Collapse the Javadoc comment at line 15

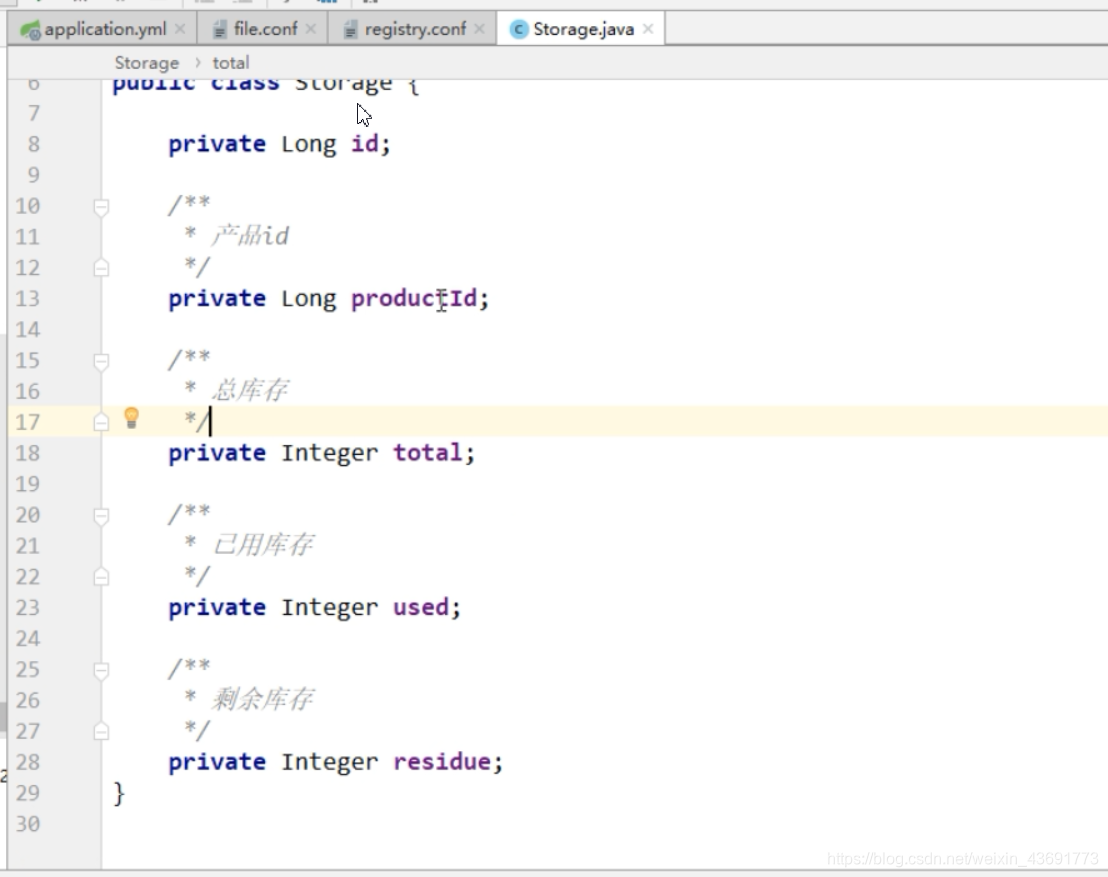101,362
